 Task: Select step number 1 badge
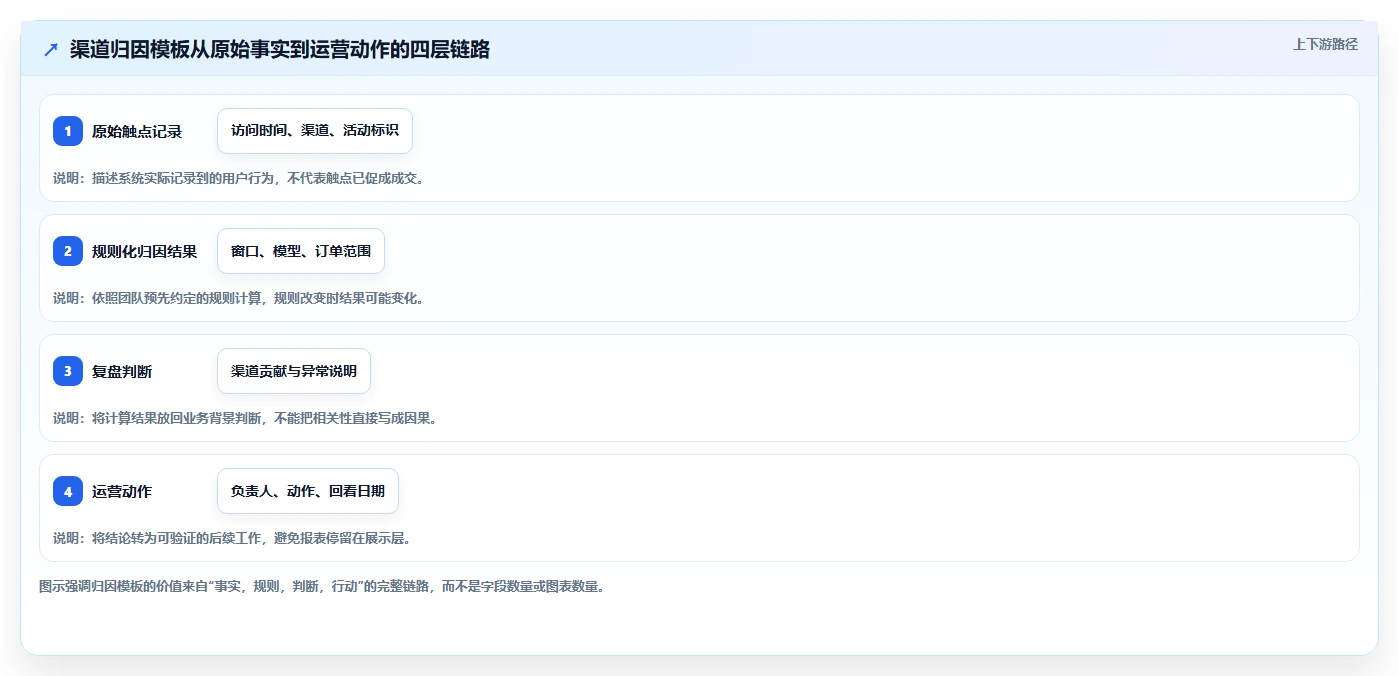click(x=68, y=131)
